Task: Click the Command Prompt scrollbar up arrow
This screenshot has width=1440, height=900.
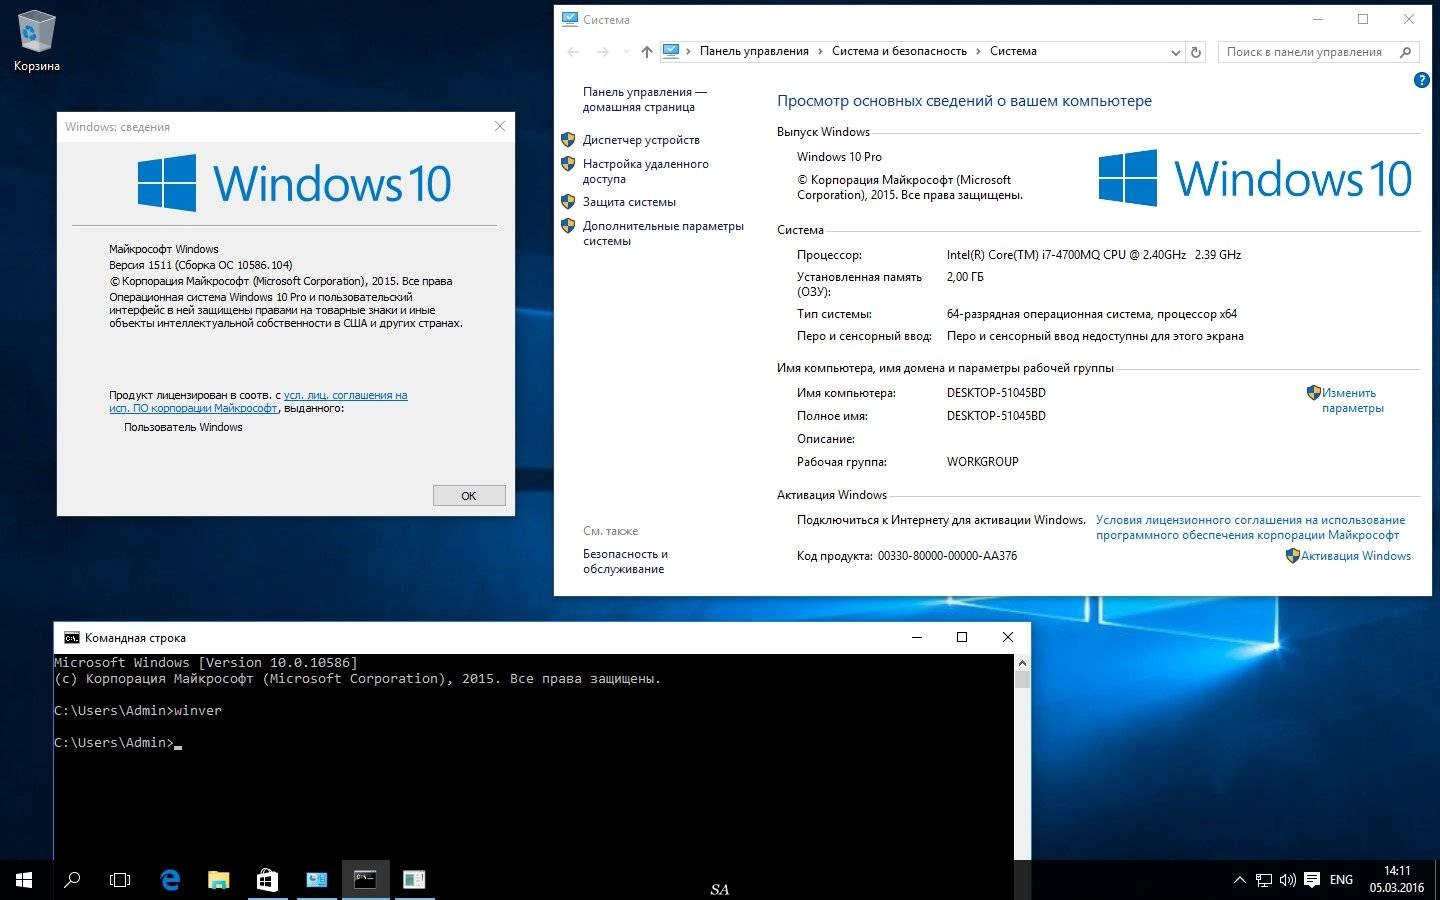Action: click(1022, 663)
